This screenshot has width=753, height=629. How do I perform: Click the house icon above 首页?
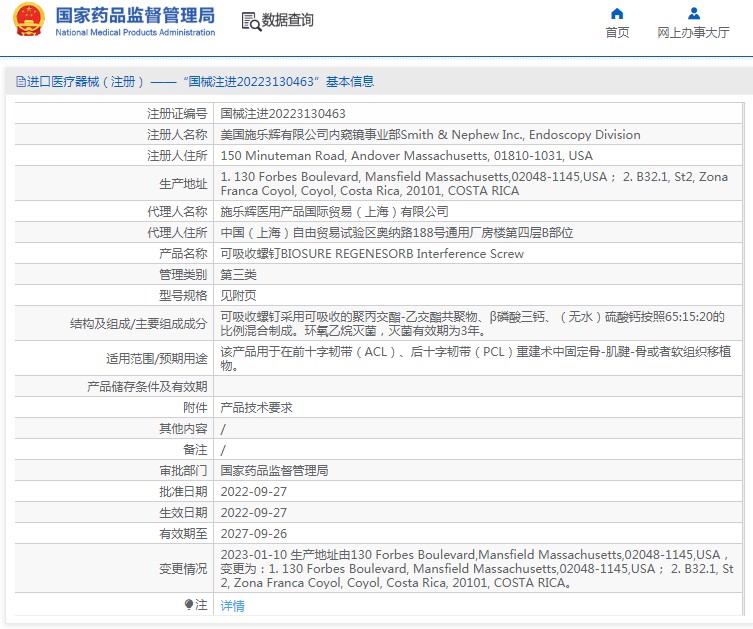pos(617,13)
